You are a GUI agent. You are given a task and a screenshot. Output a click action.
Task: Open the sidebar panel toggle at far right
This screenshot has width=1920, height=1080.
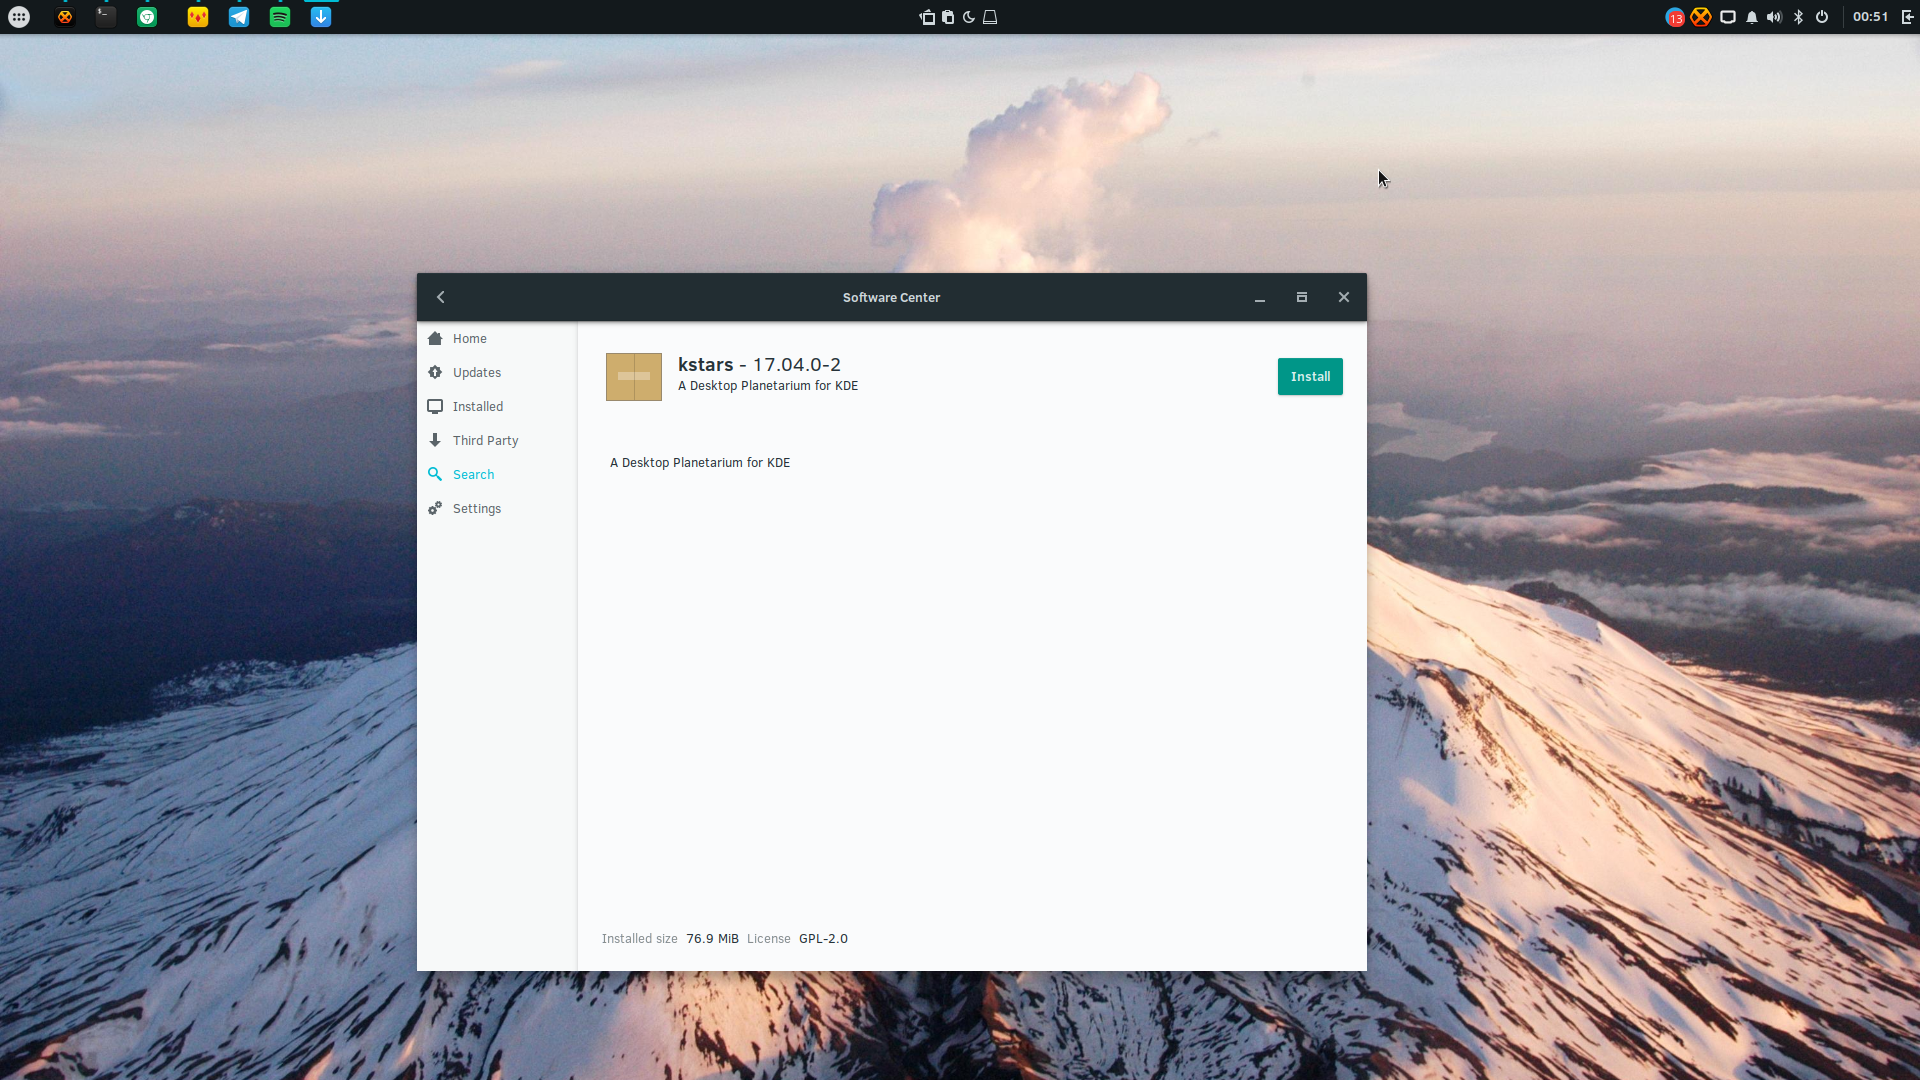(1908, 17)
